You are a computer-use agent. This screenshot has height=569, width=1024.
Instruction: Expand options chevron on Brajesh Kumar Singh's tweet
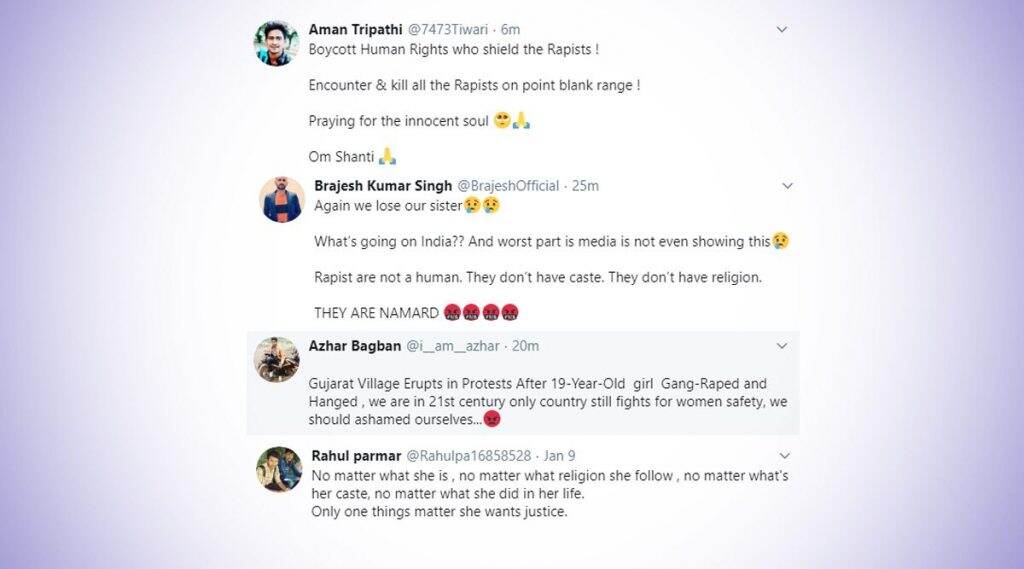788,186
